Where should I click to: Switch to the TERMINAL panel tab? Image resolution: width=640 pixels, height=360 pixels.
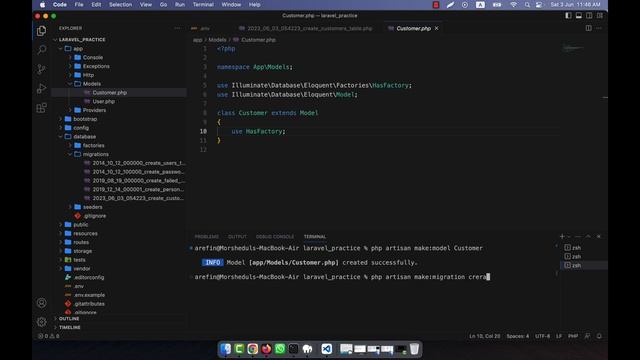315,237
